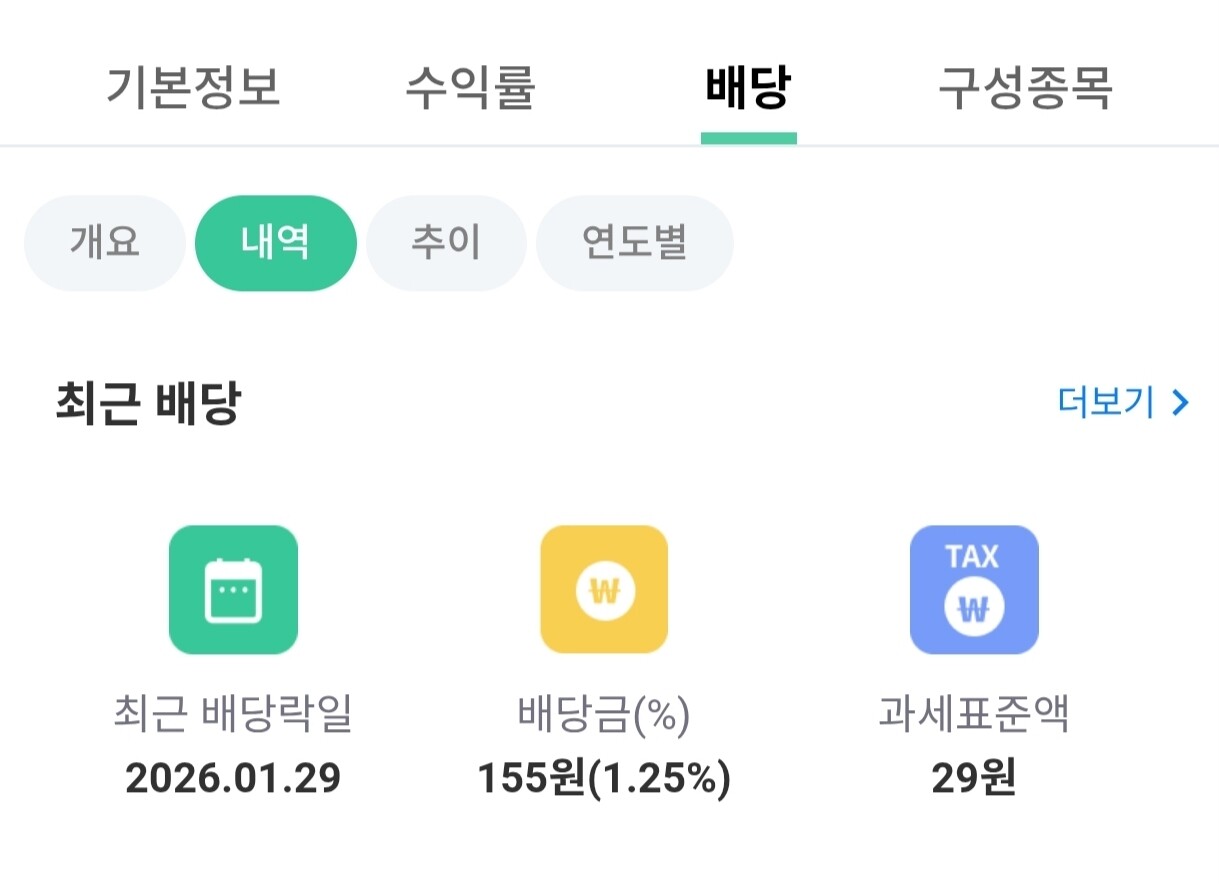This screenshot has width=1219, height=884.
Task: Select the 개요 filter chip
Action: pyautogui.click(x=105, y=243)
